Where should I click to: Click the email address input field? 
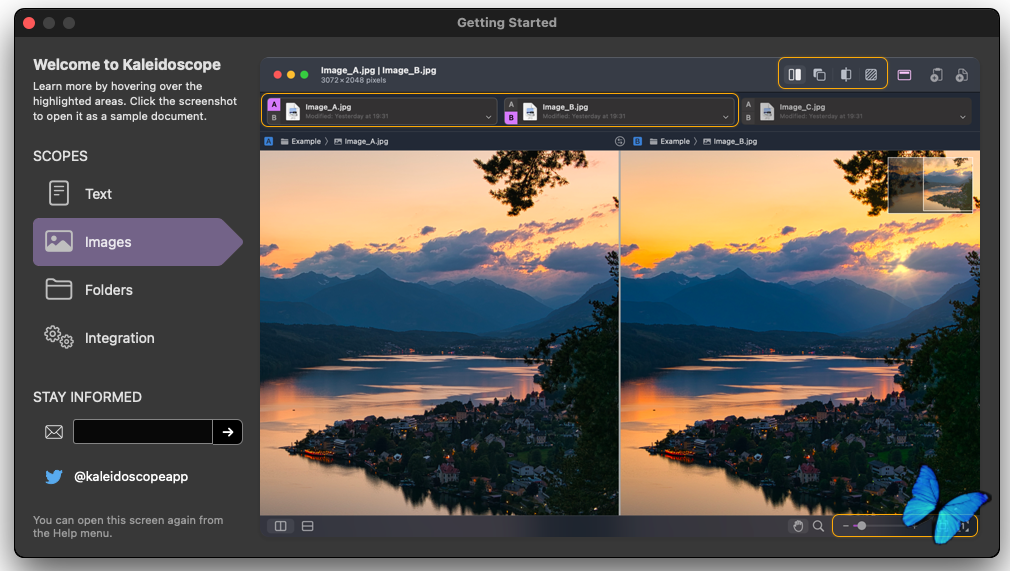pos(143,432)
